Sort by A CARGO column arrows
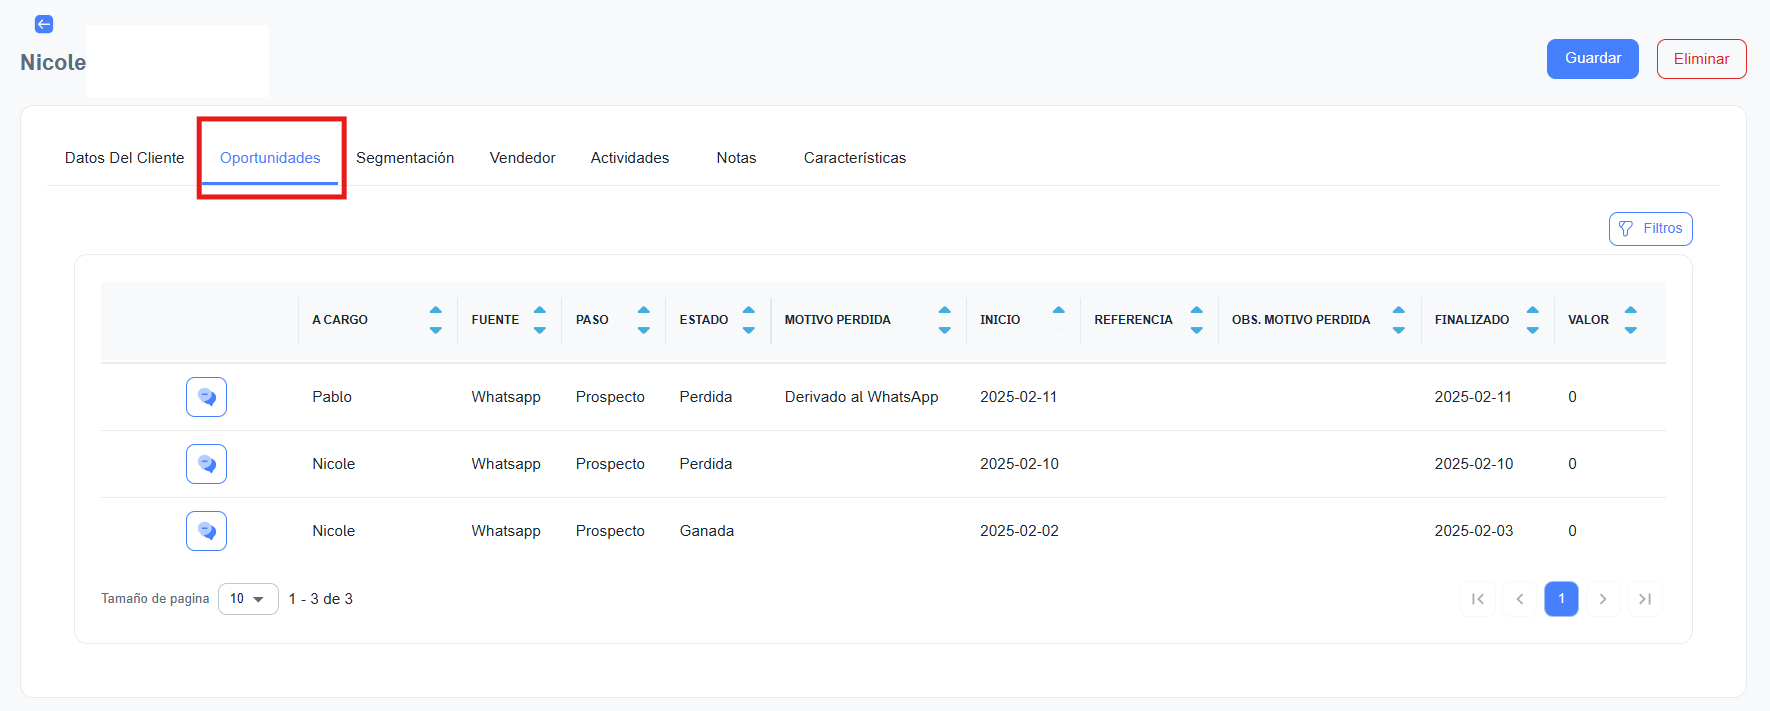The image size is (1770, 711). pos(435,320)
